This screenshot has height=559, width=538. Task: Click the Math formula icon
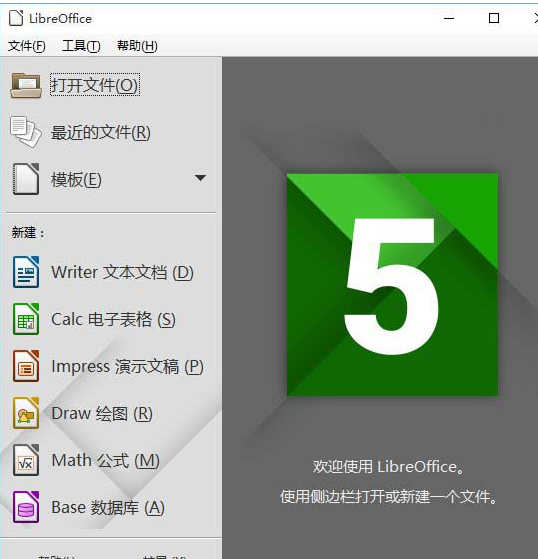pyautogui.click(x=26, y=460)
